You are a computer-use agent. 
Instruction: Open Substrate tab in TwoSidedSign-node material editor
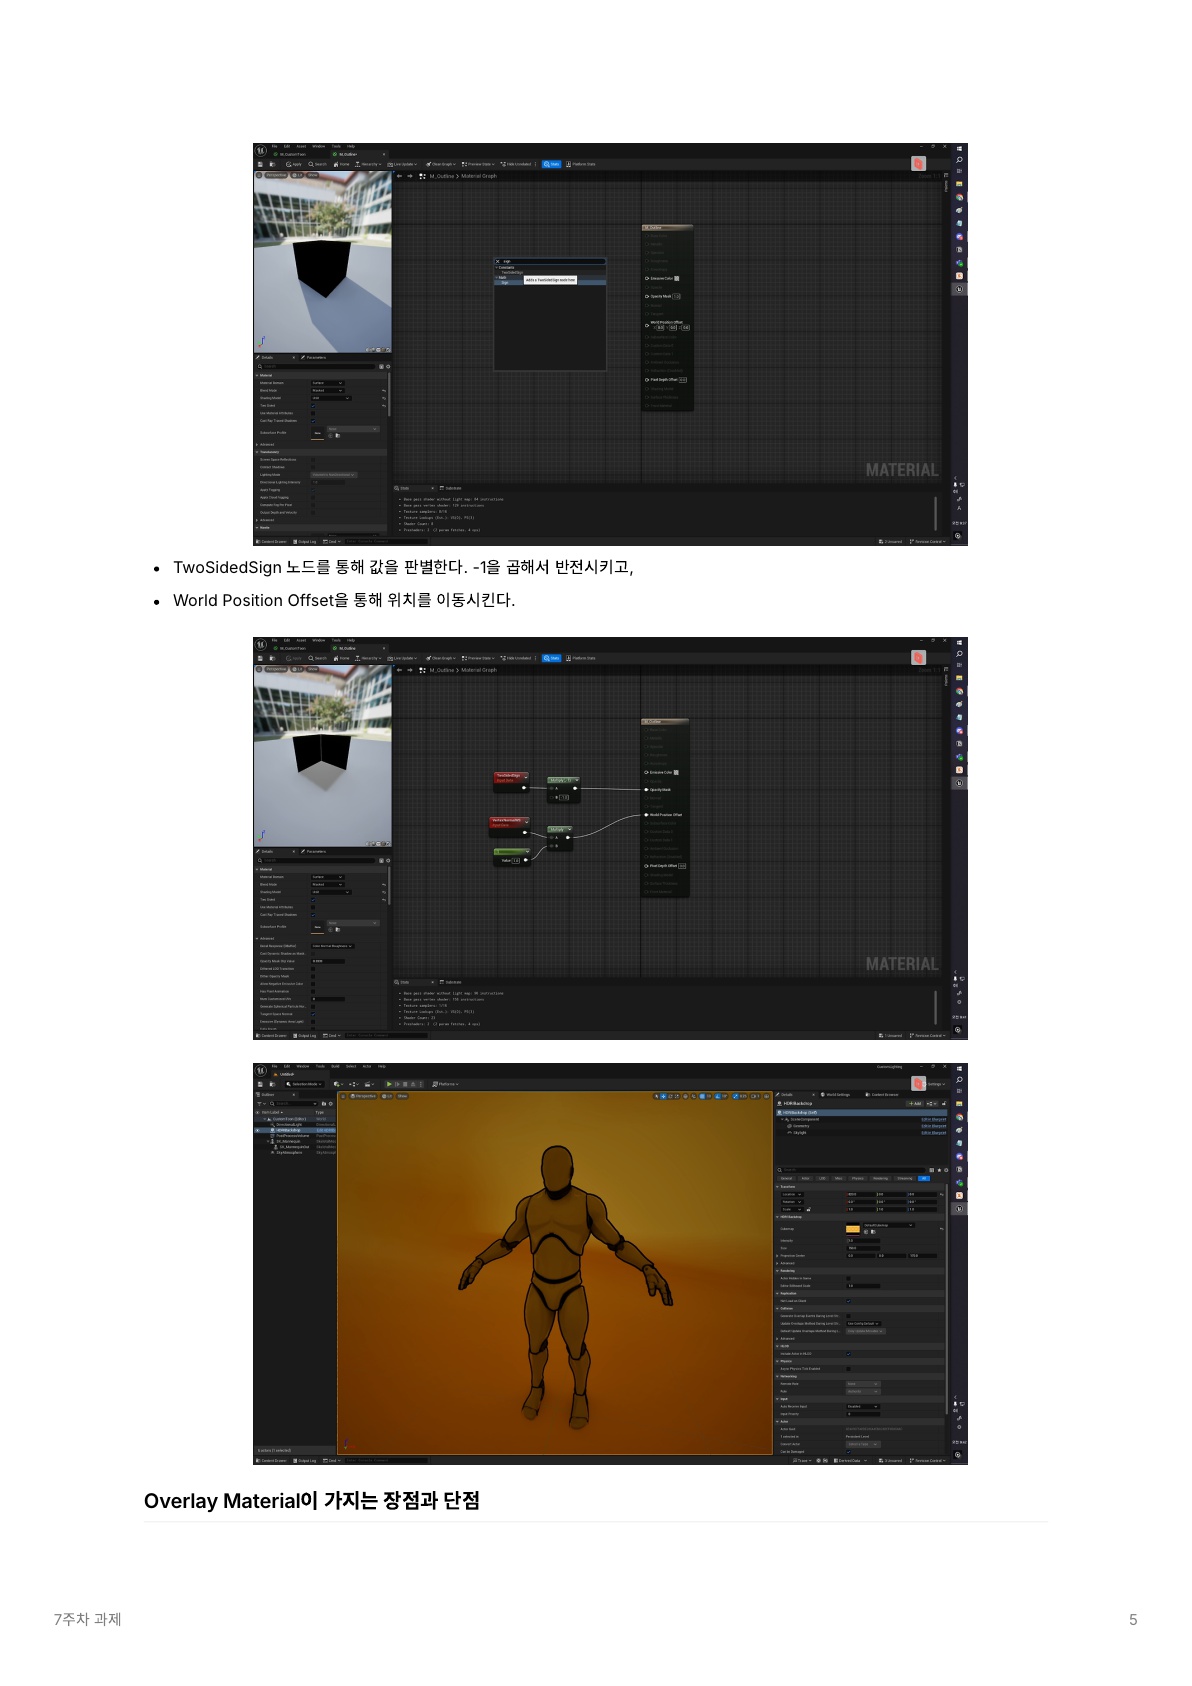[x=452, y=982]
